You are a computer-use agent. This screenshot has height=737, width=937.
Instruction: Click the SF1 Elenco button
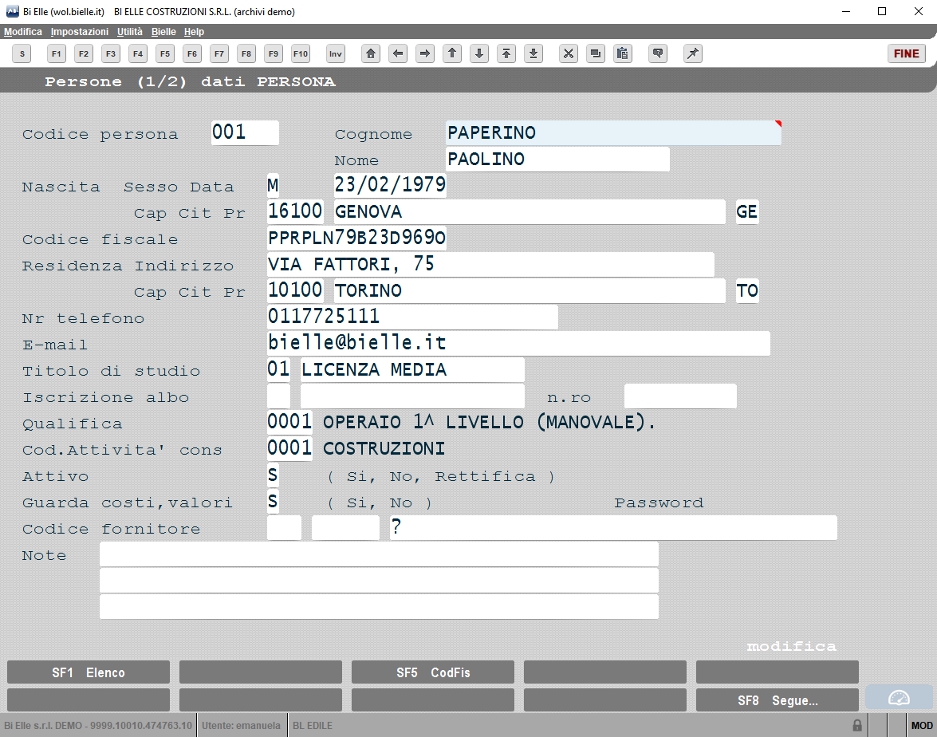[x=88, y=672]
